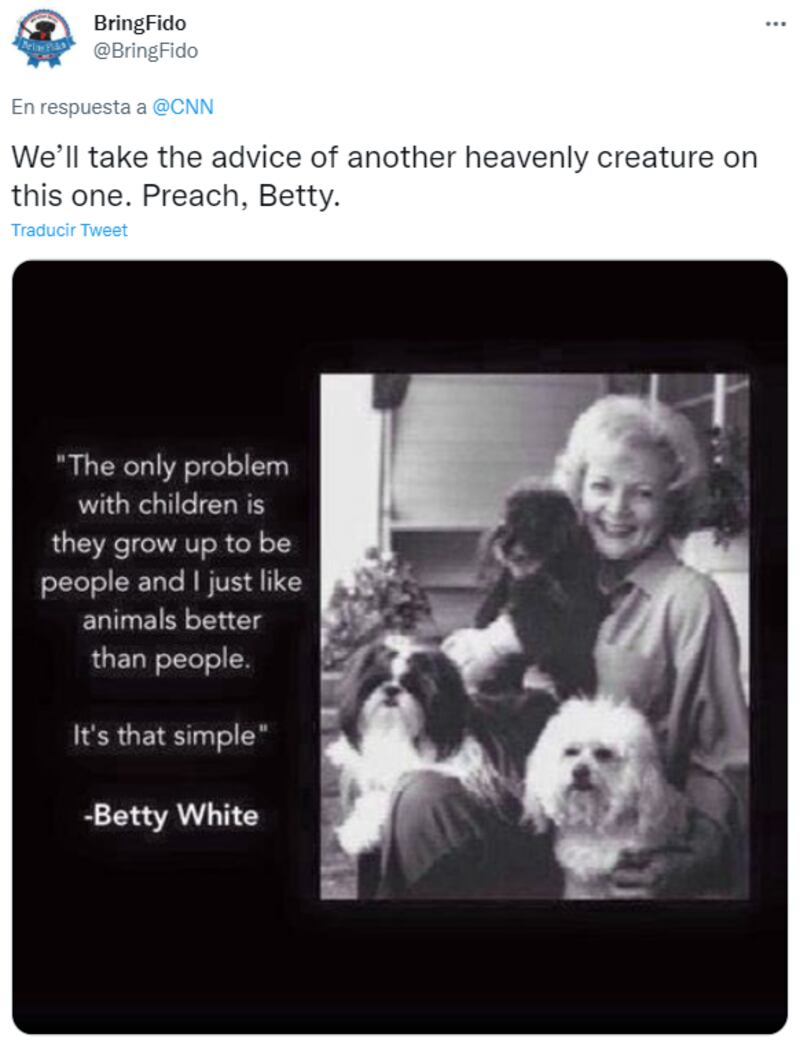800x1052 pixels.
Task: Click the '-Betty White' attribution in image
Action: pos(171,816)
